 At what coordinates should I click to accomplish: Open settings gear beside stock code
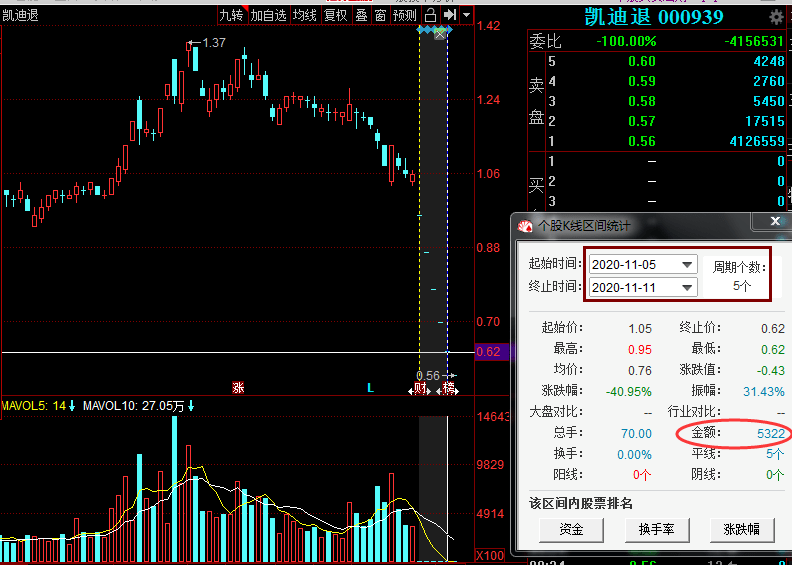tap(776, 17)
